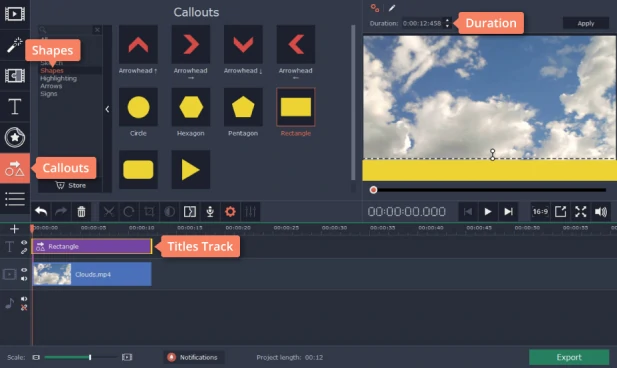Click the trash delete icon in toolbar
Image resolution: width=617 pixels, height=368 pixels.
(x=81, y=212)
